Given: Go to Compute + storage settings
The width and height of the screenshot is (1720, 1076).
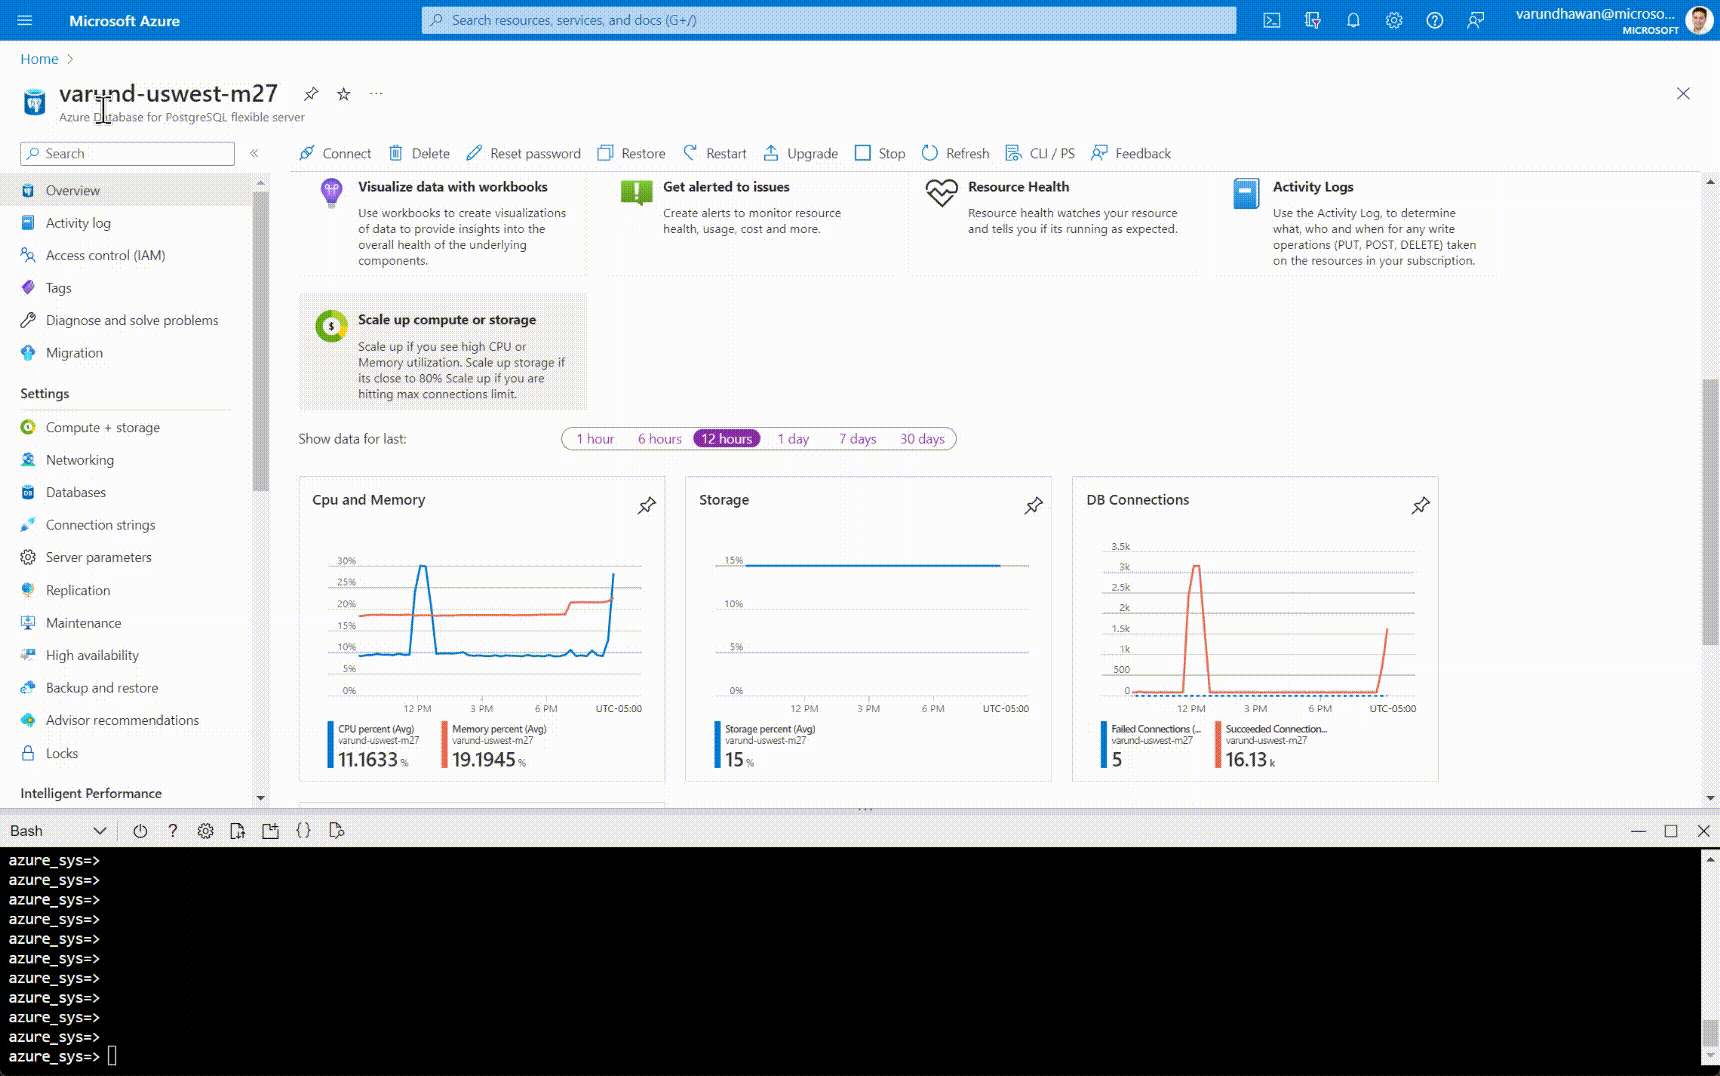Looking at the screenshot, I should pyautogui.click(x=103, y=427).
